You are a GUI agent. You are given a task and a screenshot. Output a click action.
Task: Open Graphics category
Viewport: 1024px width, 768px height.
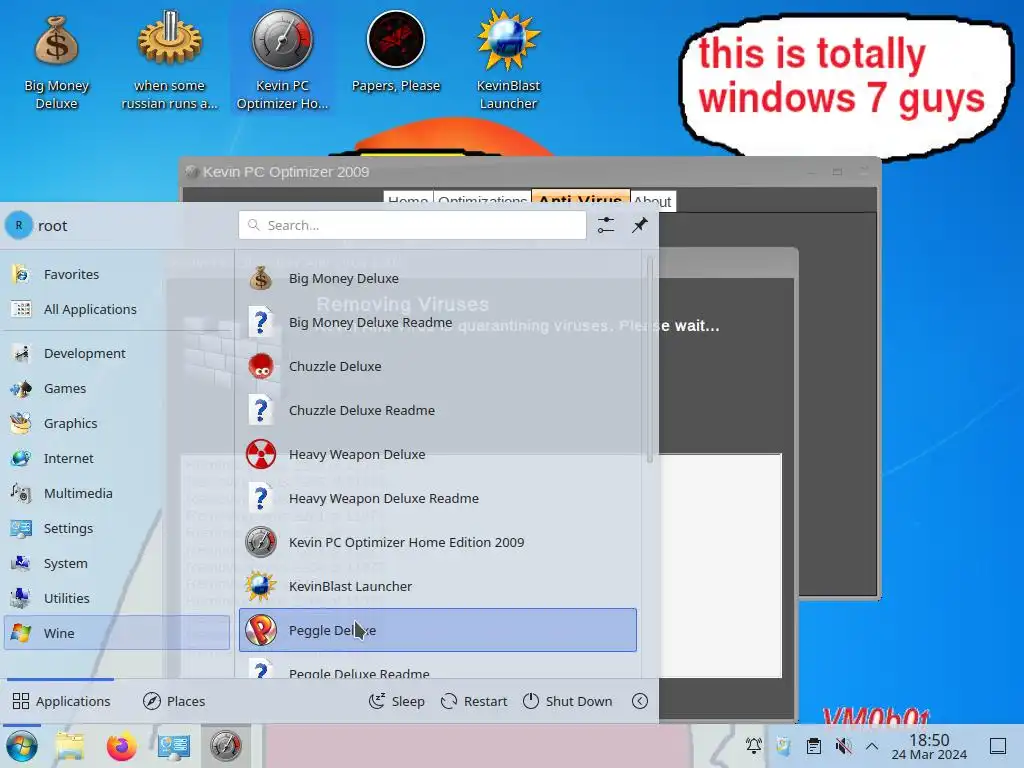pos(116,423)
